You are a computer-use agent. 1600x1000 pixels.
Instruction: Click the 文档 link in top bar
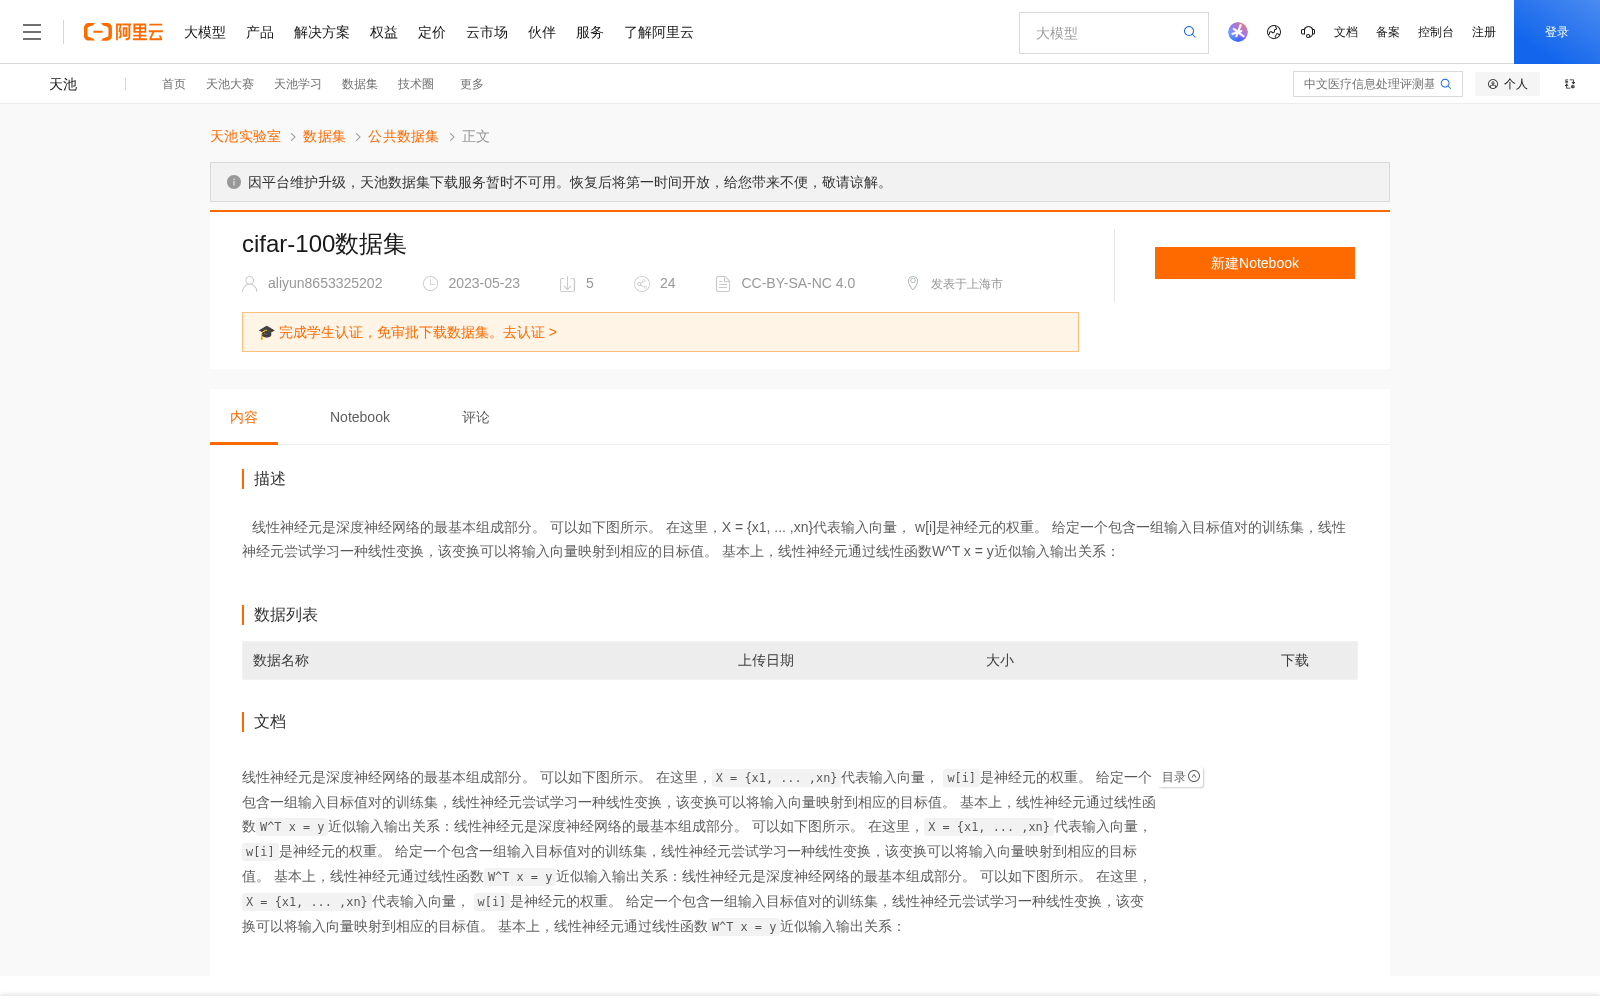[x=1346, y=32]
